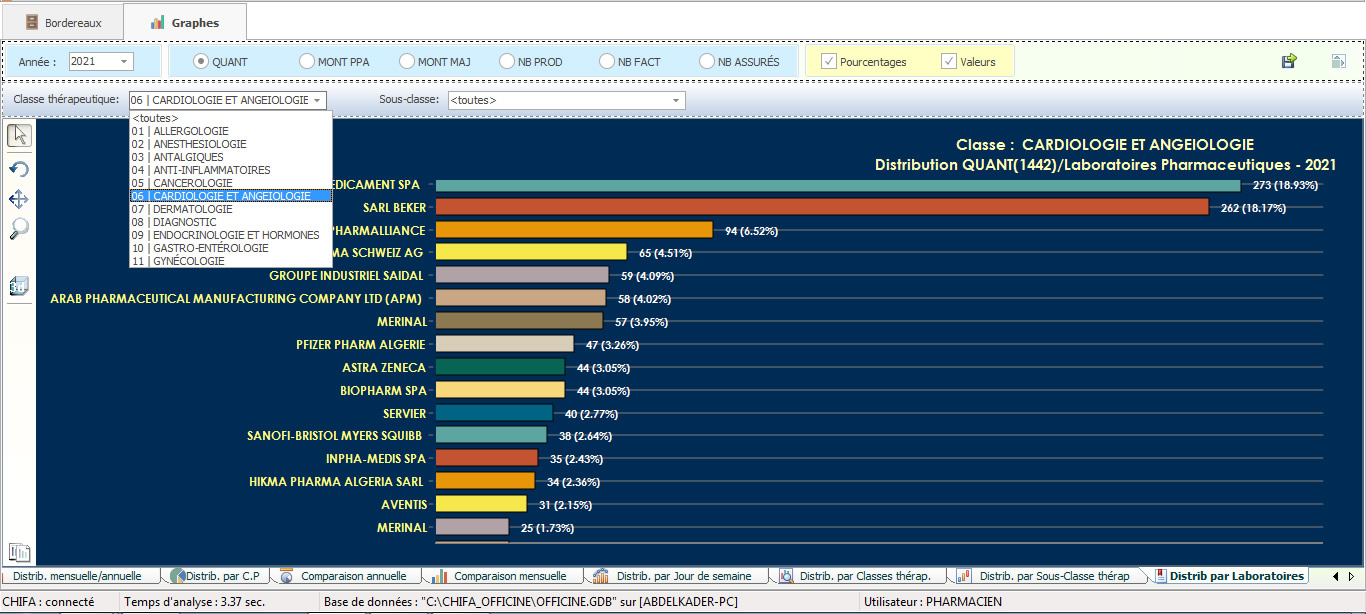Go to Distrib. par Jour de semaine tab
Viewport: 1366px width, 614px height.
tap(681, 576)
